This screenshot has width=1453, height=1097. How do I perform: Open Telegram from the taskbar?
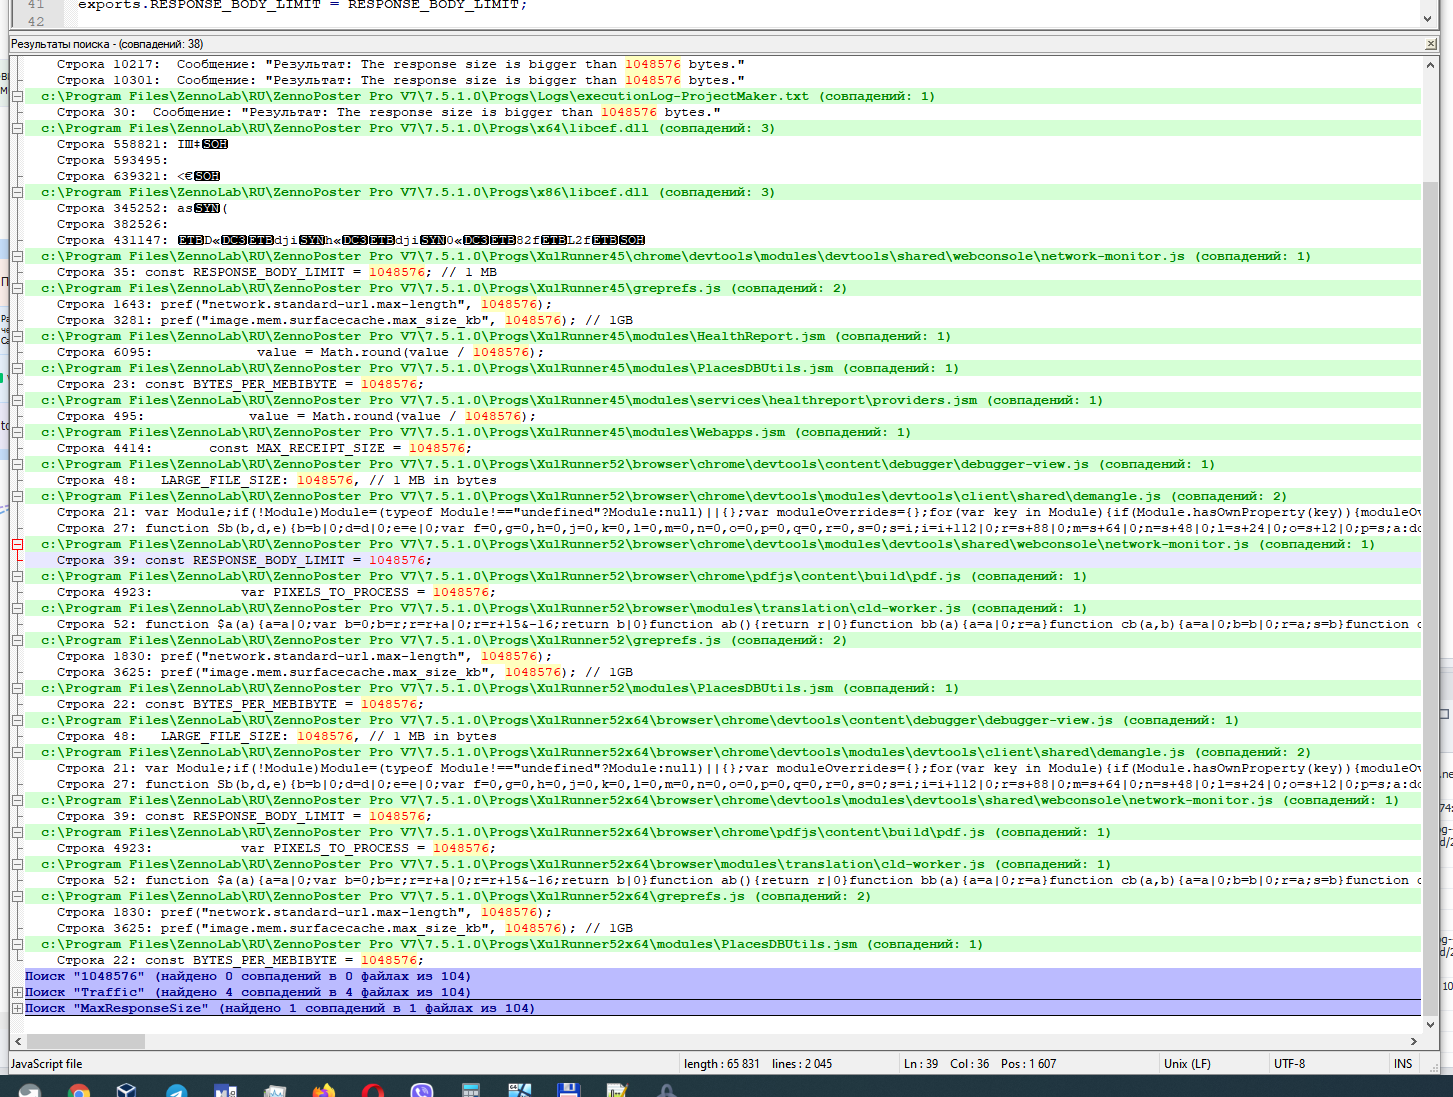coord(176,1090)
